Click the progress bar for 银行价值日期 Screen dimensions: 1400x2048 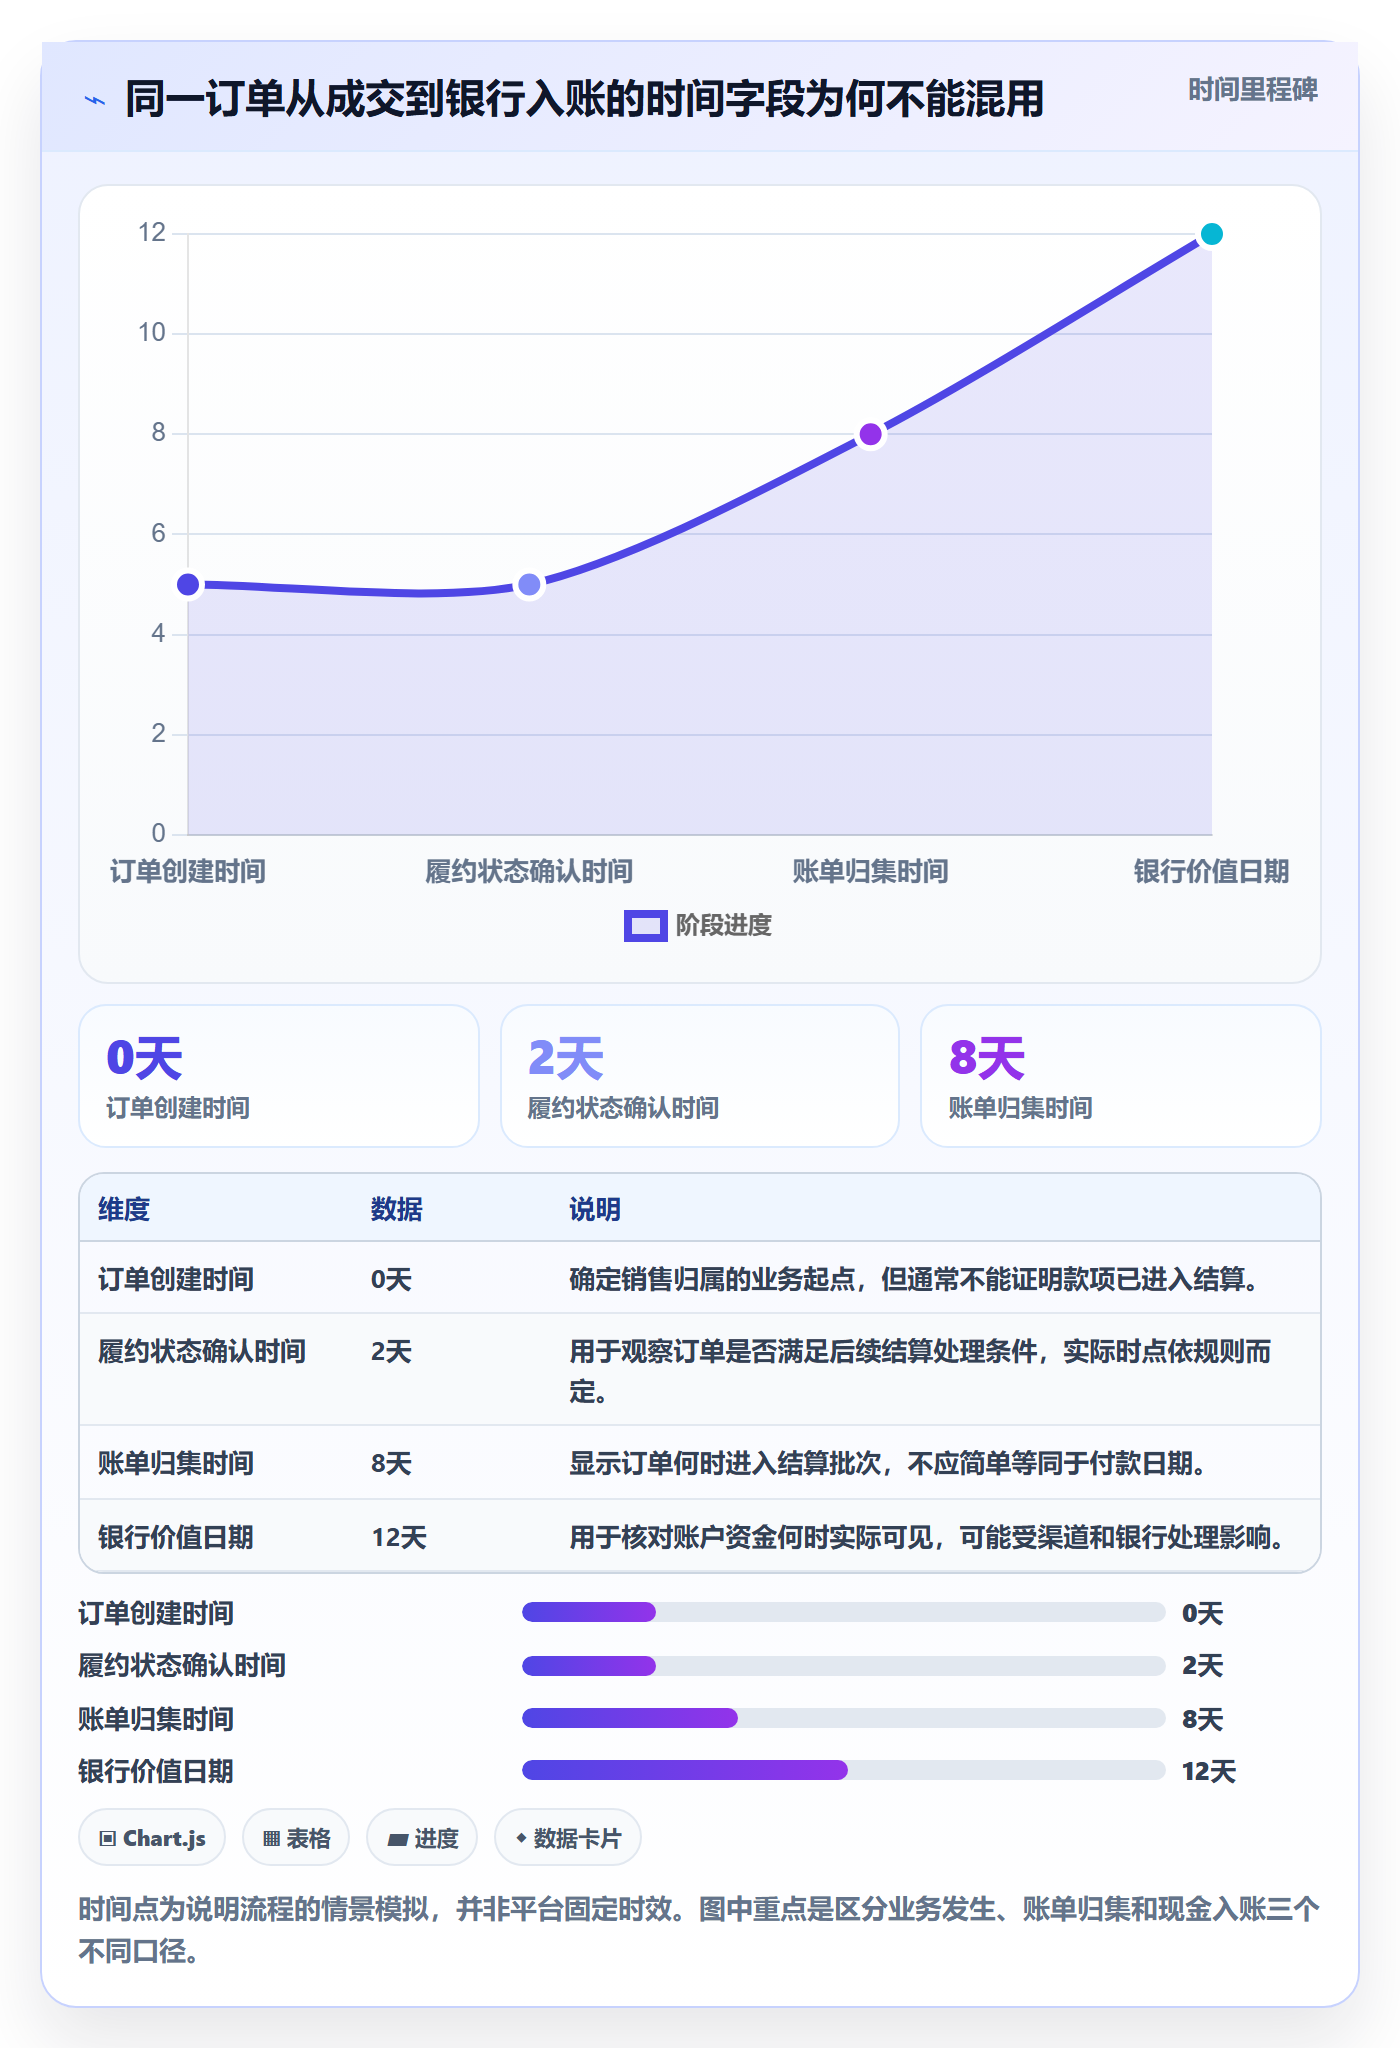pyautogui.click(x=844, y=1770)
